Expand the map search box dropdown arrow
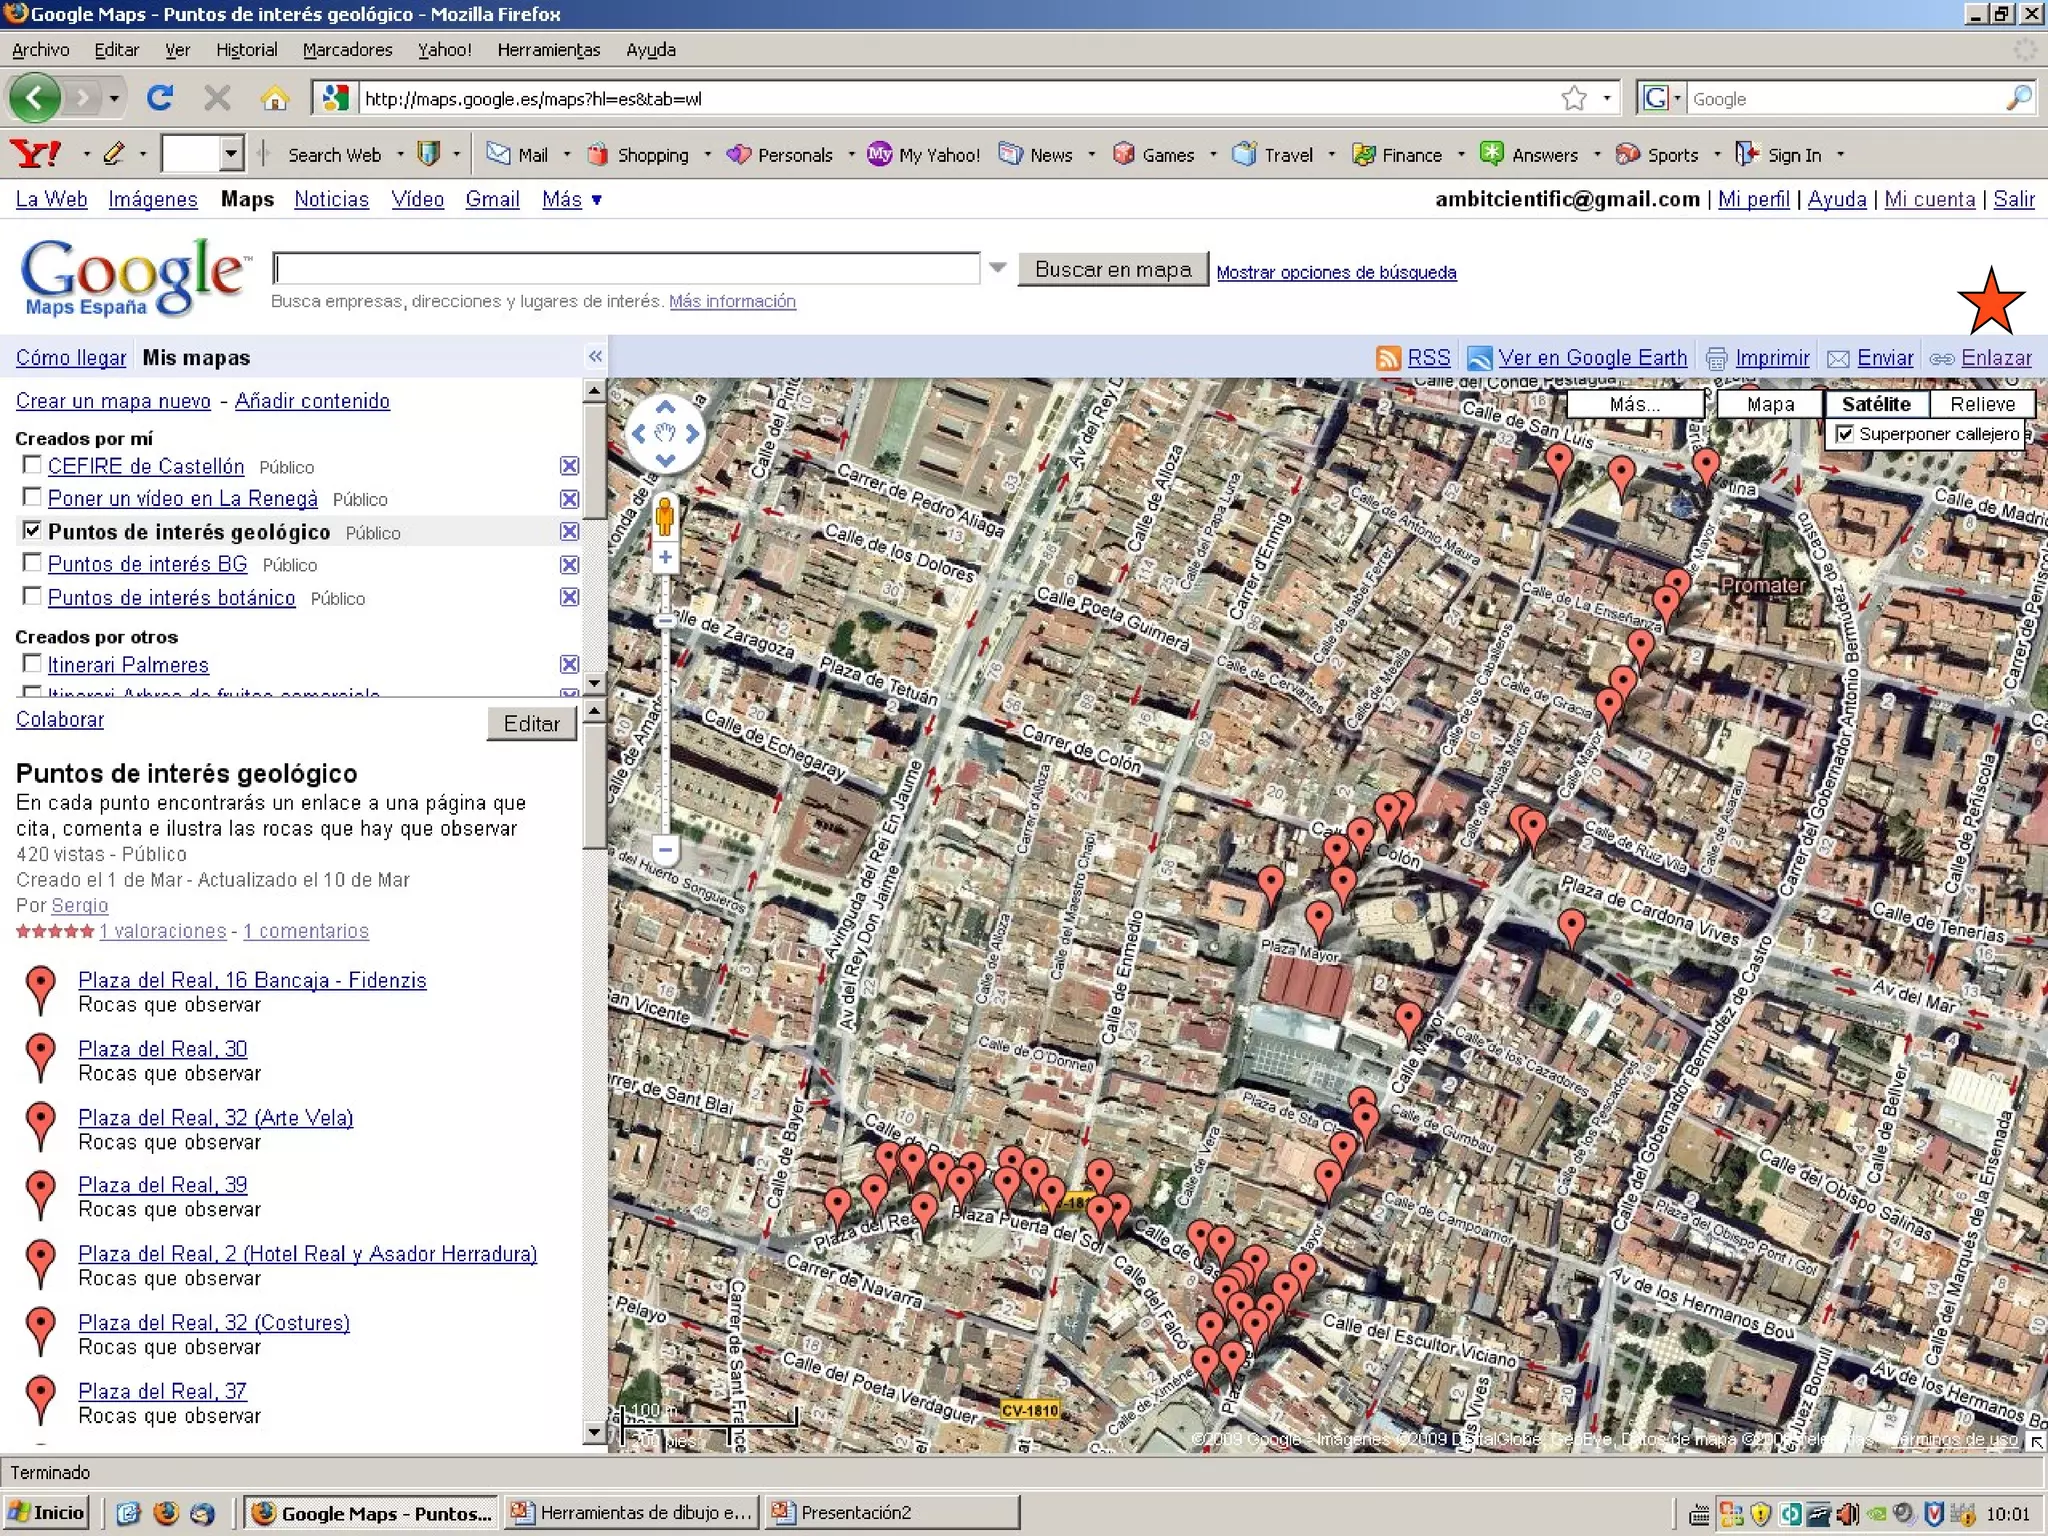Viewport: 2048px width, 1536px height. [997, 268]
